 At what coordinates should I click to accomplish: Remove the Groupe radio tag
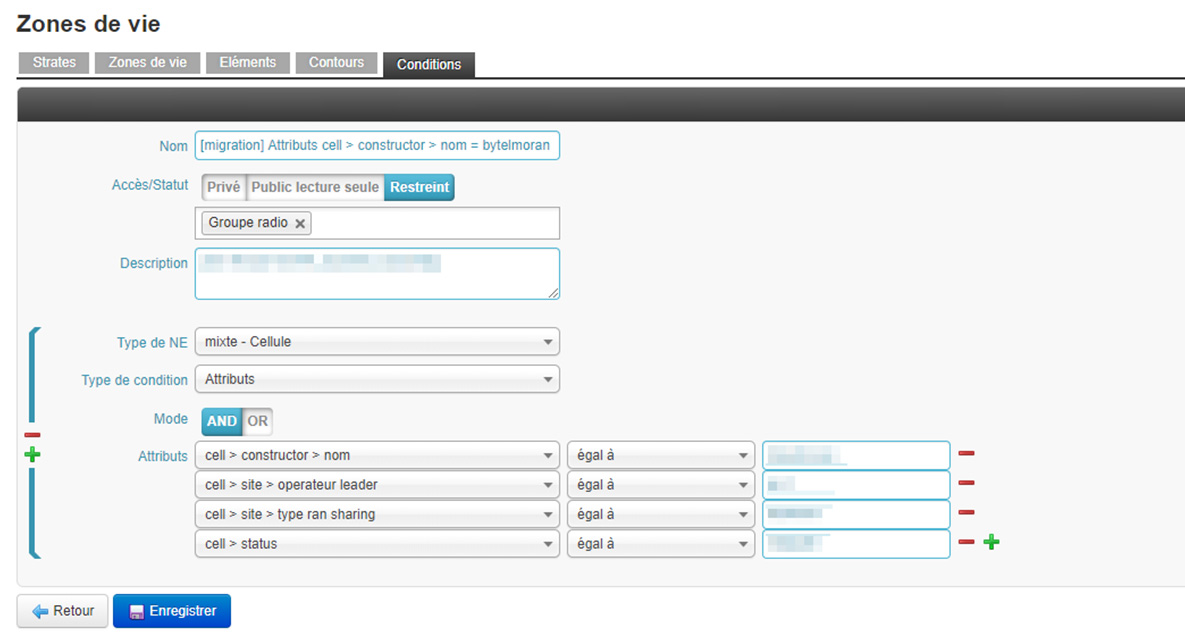click(x=300, y=224)
